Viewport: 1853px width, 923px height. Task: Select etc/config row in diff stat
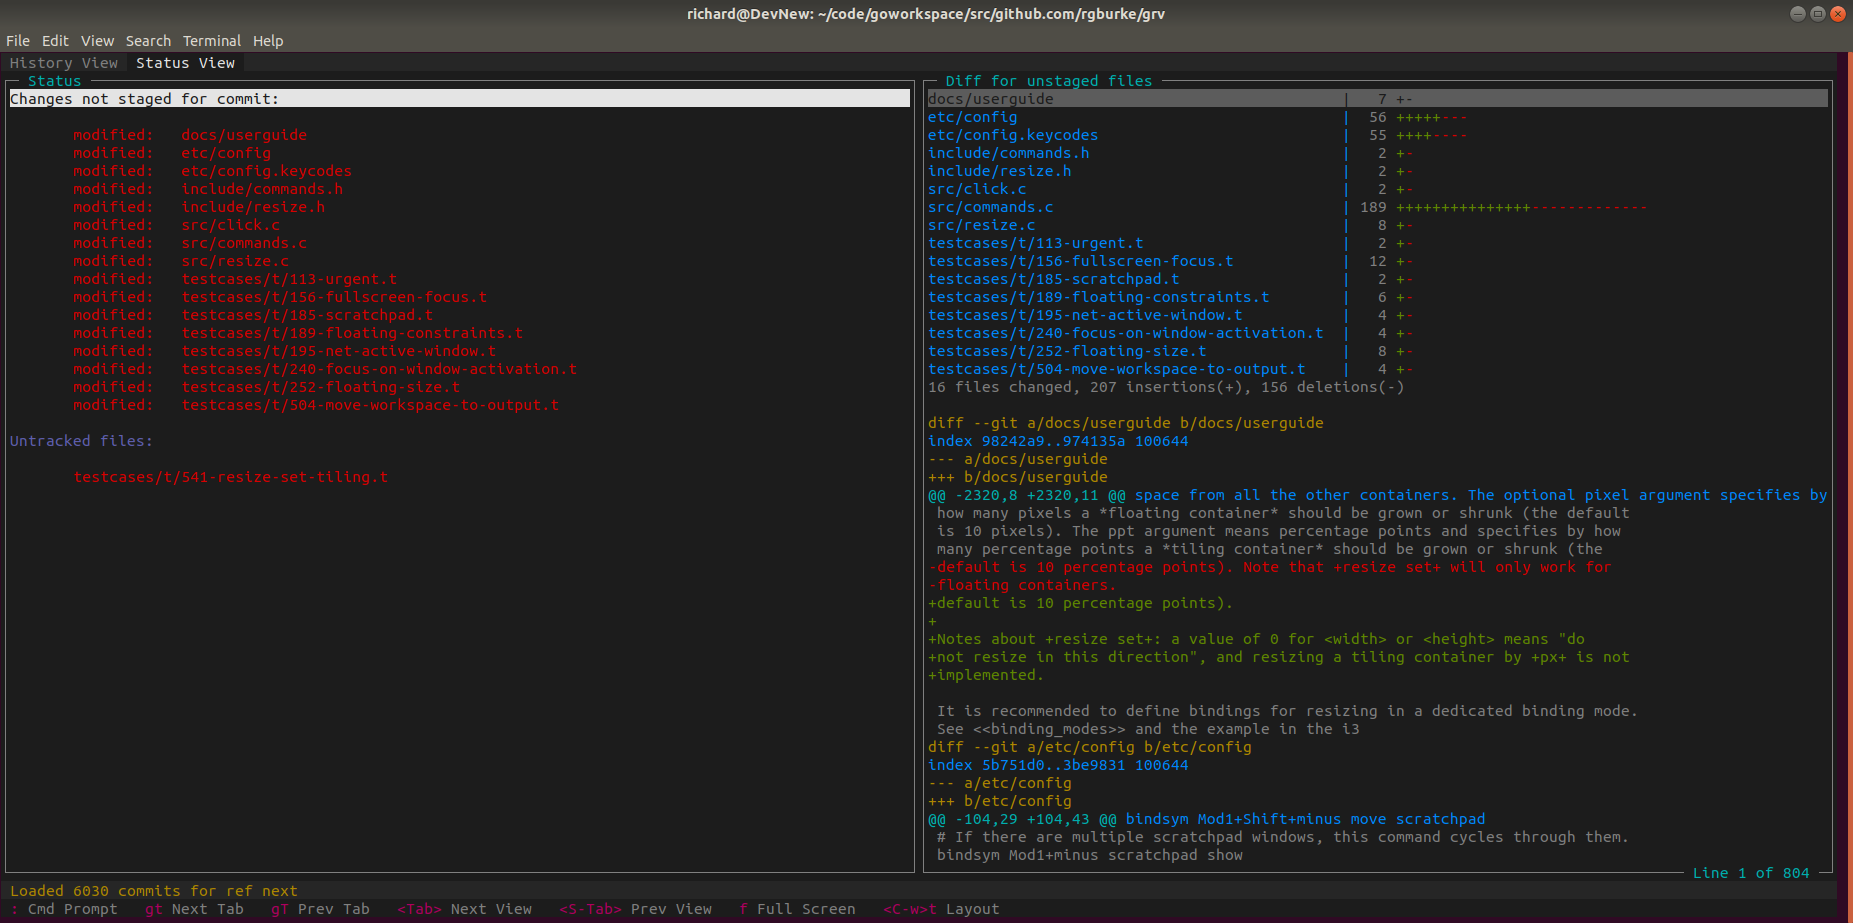(x=1198, y=117)
